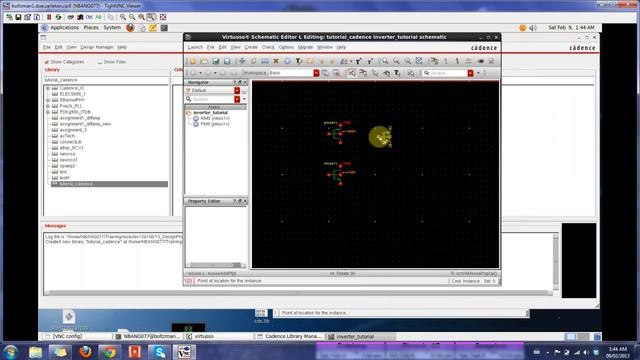Image resolution: width=640 pixels, height=360 pixels.
Task: Close the Property Editor panel
Action: (245, 201)
